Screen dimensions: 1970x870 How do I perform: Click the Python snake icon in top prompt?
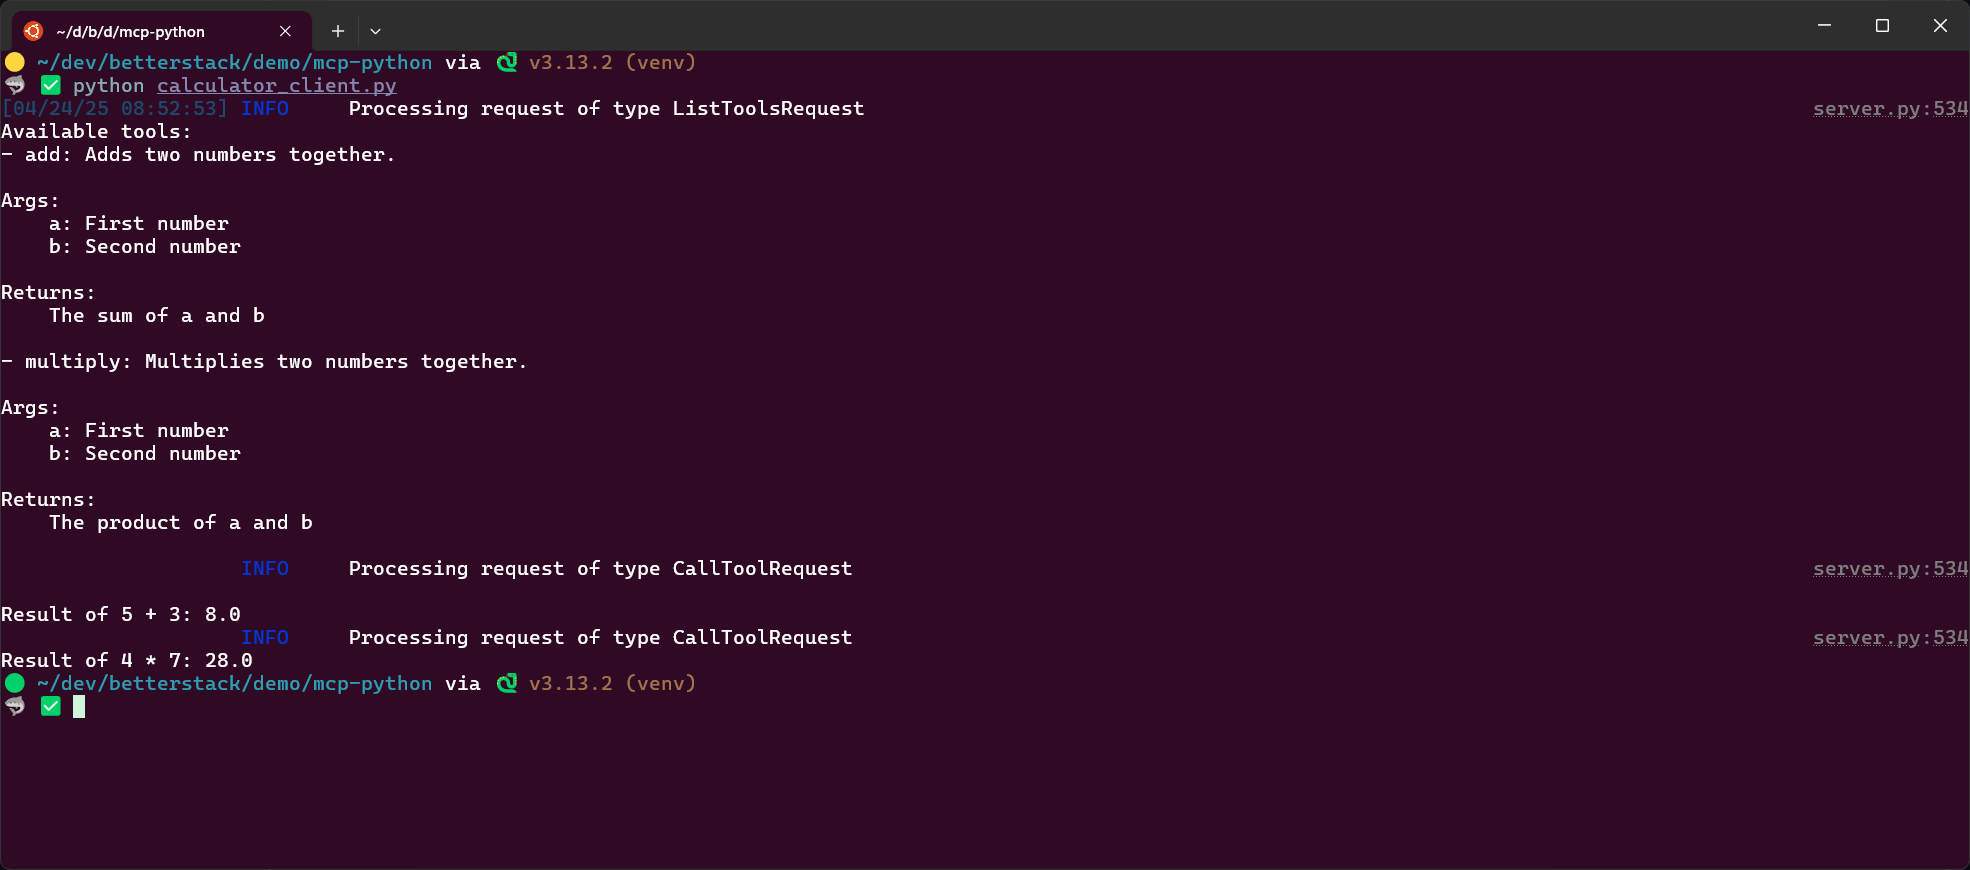(x=507, y=62)
